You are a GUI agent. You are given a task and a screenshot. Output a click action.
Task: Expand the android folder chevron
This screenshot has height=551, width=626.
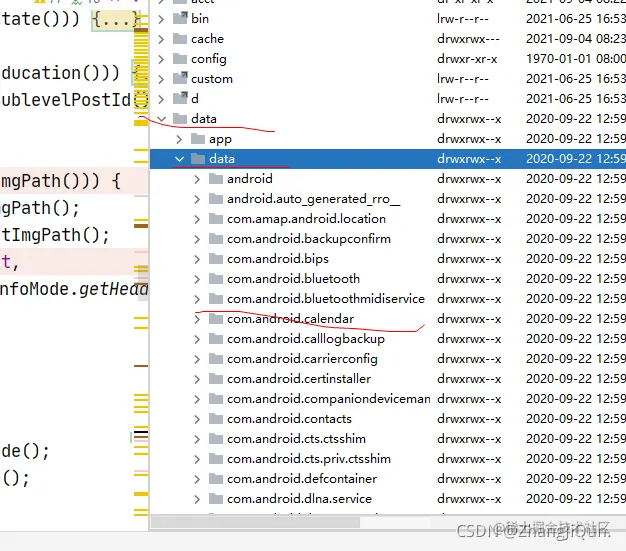[x=197, y=179]
